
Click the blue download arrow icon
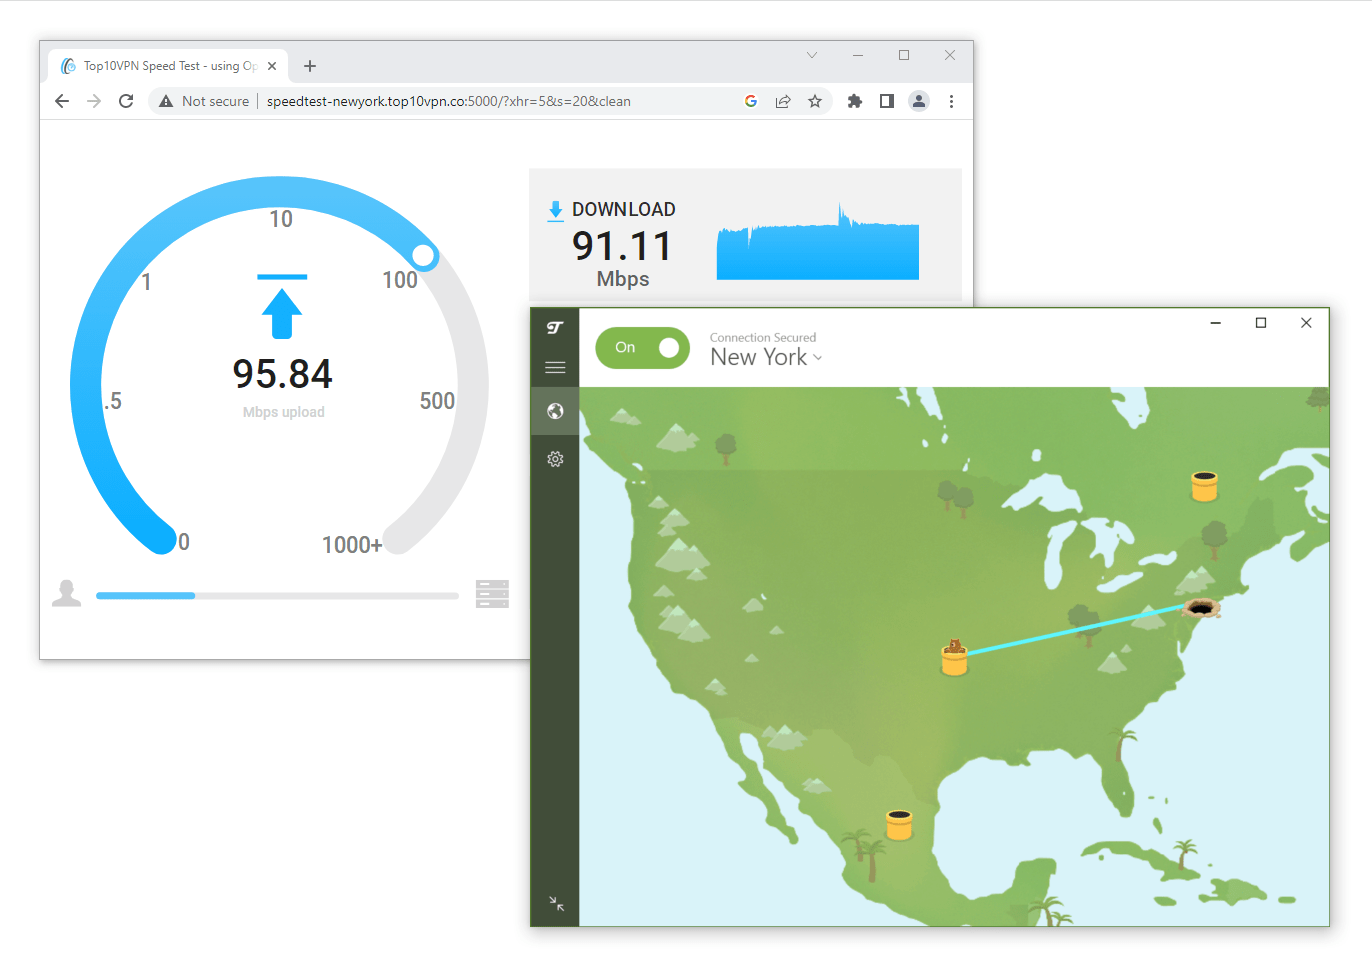555,209
